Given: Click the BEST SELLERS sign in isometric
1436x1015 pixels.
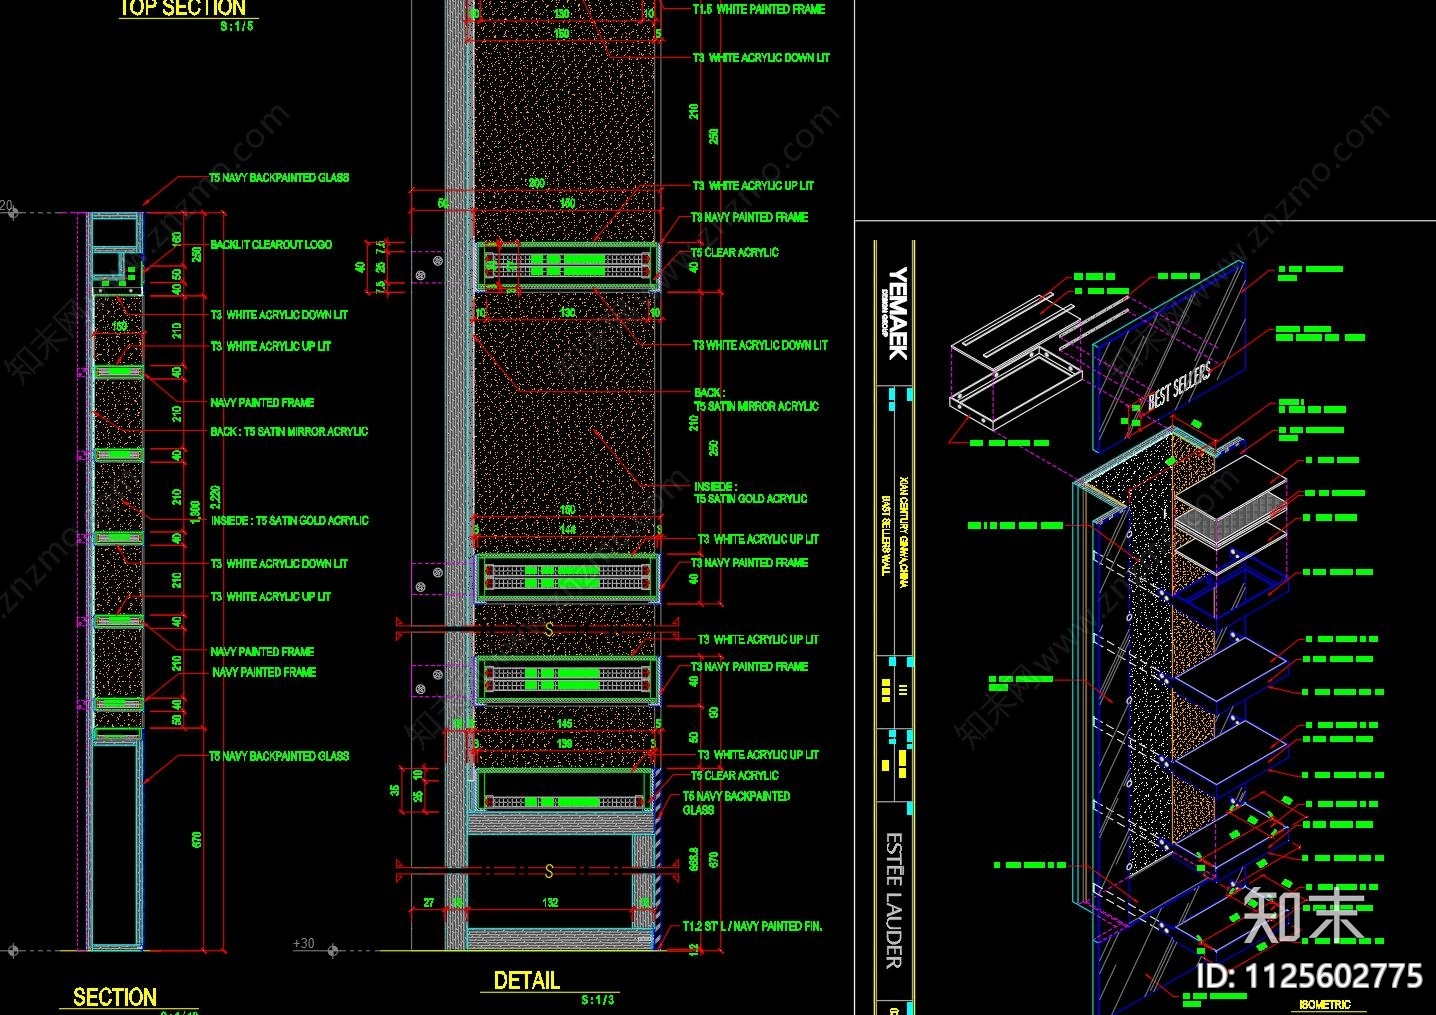Looking at the screenshot, I should 1179,386.
